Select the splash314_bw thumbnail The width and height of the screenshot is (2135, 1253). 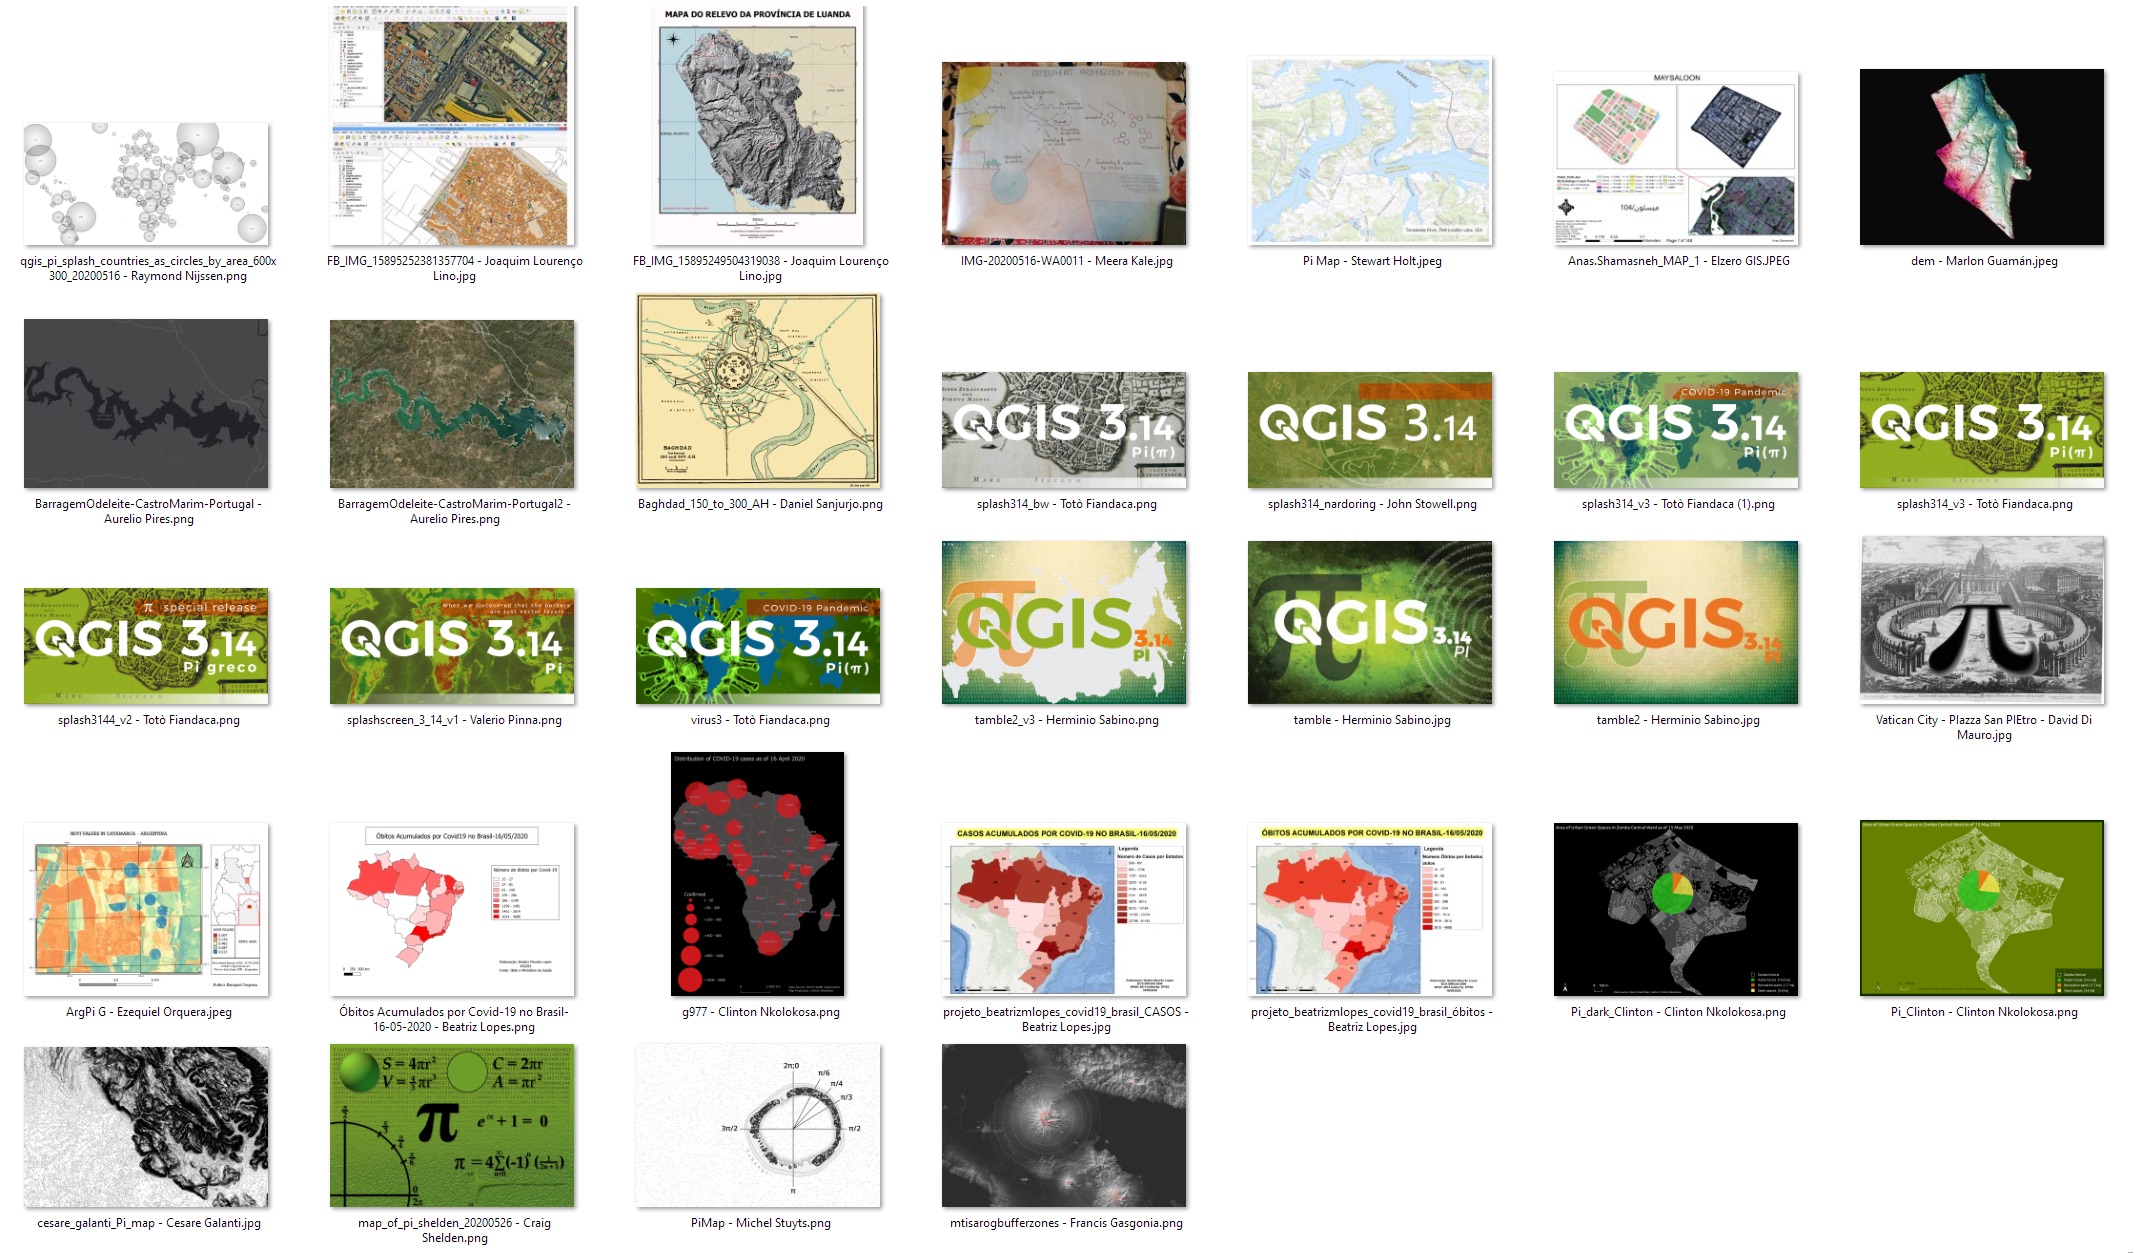pos(1064,430)
